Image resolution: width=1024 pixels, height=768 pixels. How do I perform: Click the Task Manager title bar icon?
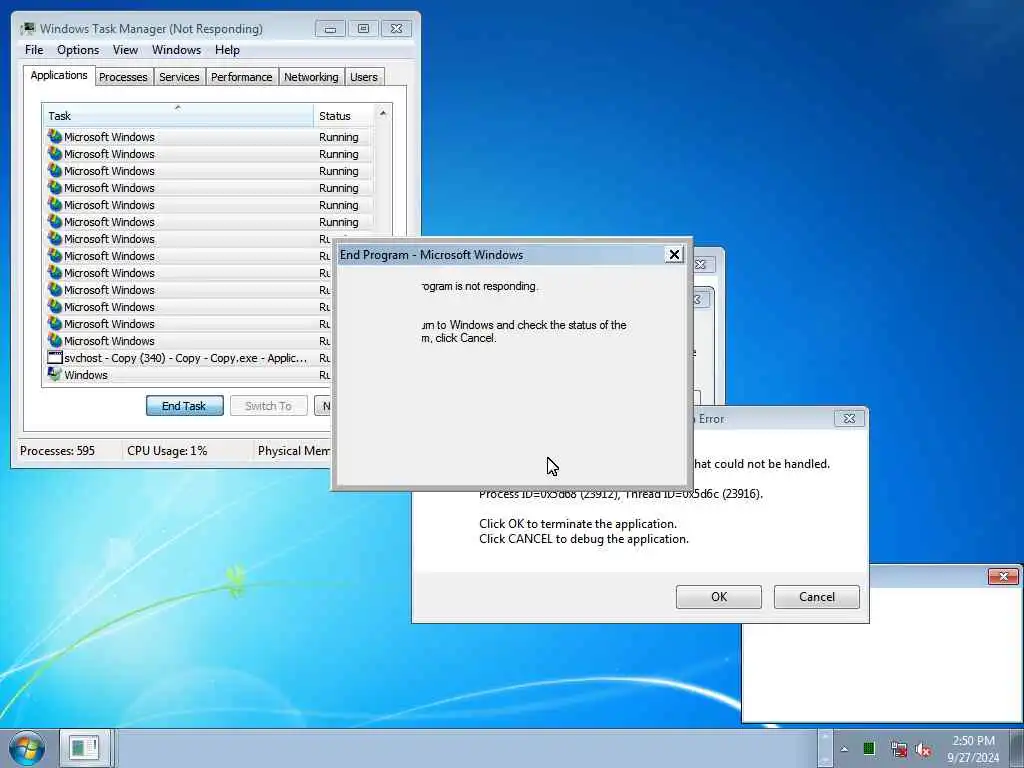point(27,29)
